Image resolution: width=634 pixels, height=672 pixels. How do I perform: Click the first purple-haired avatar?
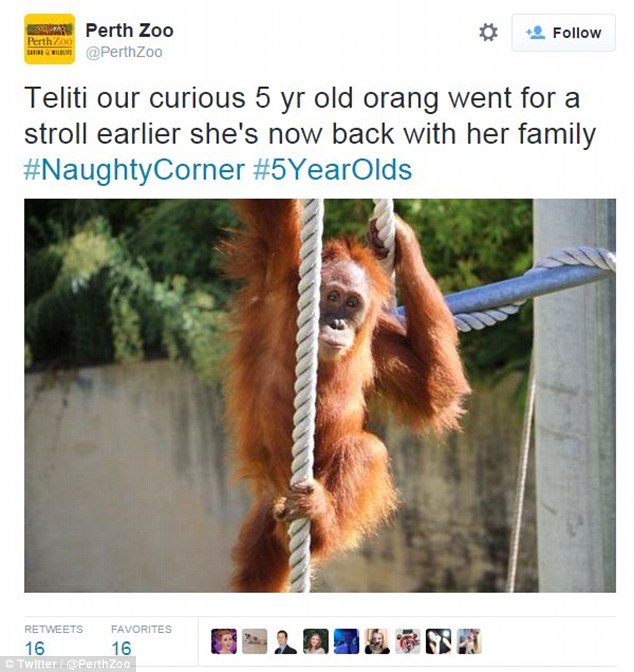224,641
